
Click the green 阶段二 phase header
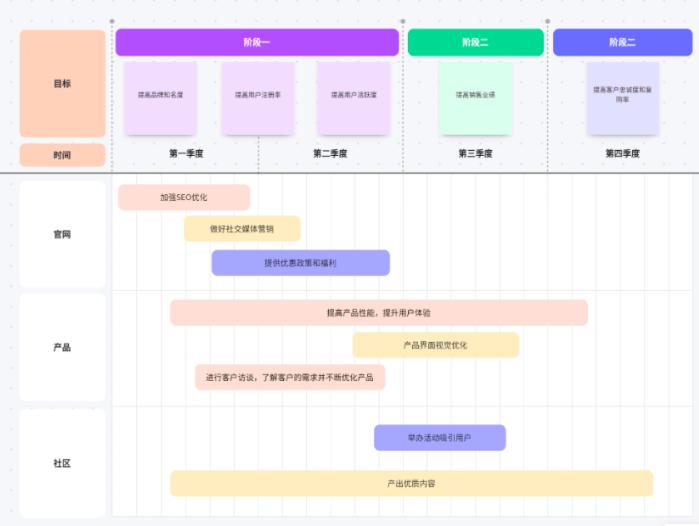[x=475, y=42]
